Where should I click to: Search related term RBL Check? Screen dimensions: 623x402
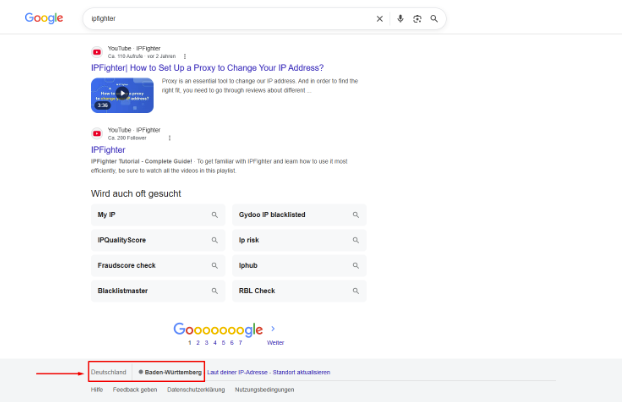point(299,291)
